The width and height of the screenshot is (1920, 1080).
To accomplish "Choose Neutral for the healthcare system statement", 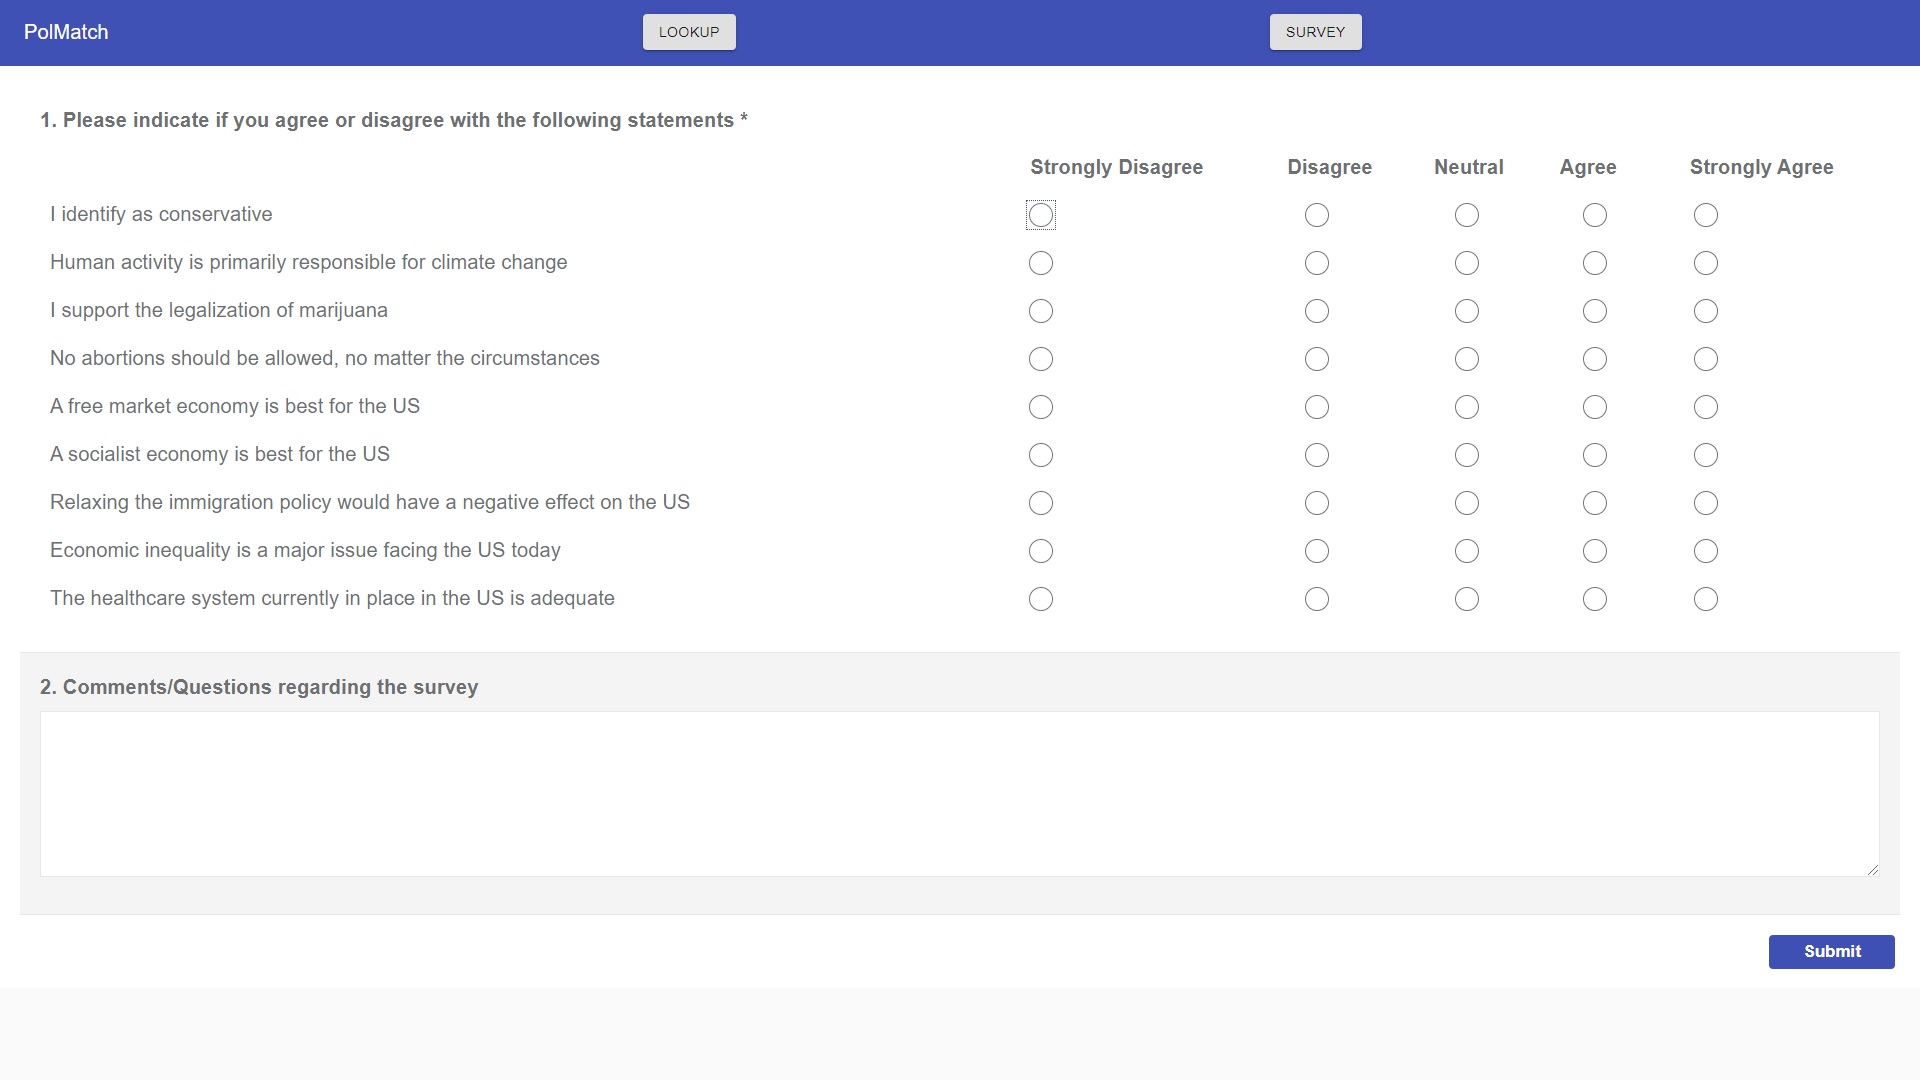I will [1466, 599].
